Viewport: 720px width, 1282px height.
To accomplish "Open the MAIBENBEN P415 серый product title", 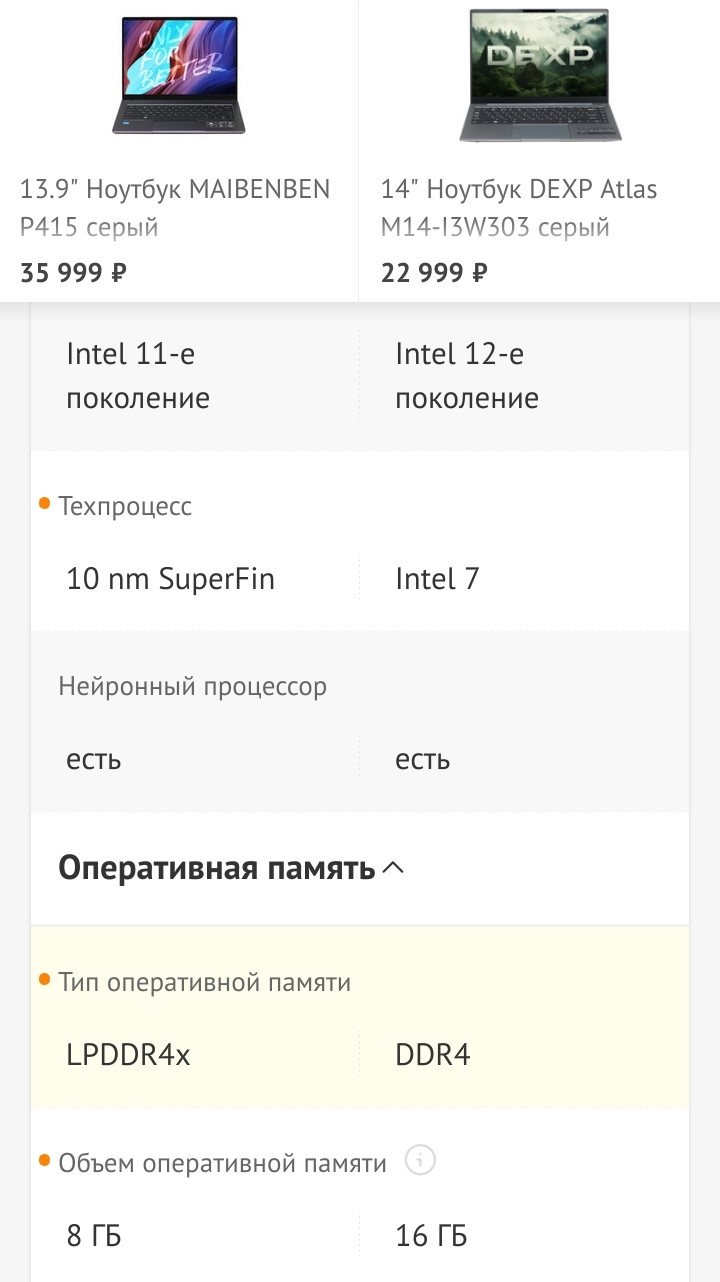I will click(175, 208).
